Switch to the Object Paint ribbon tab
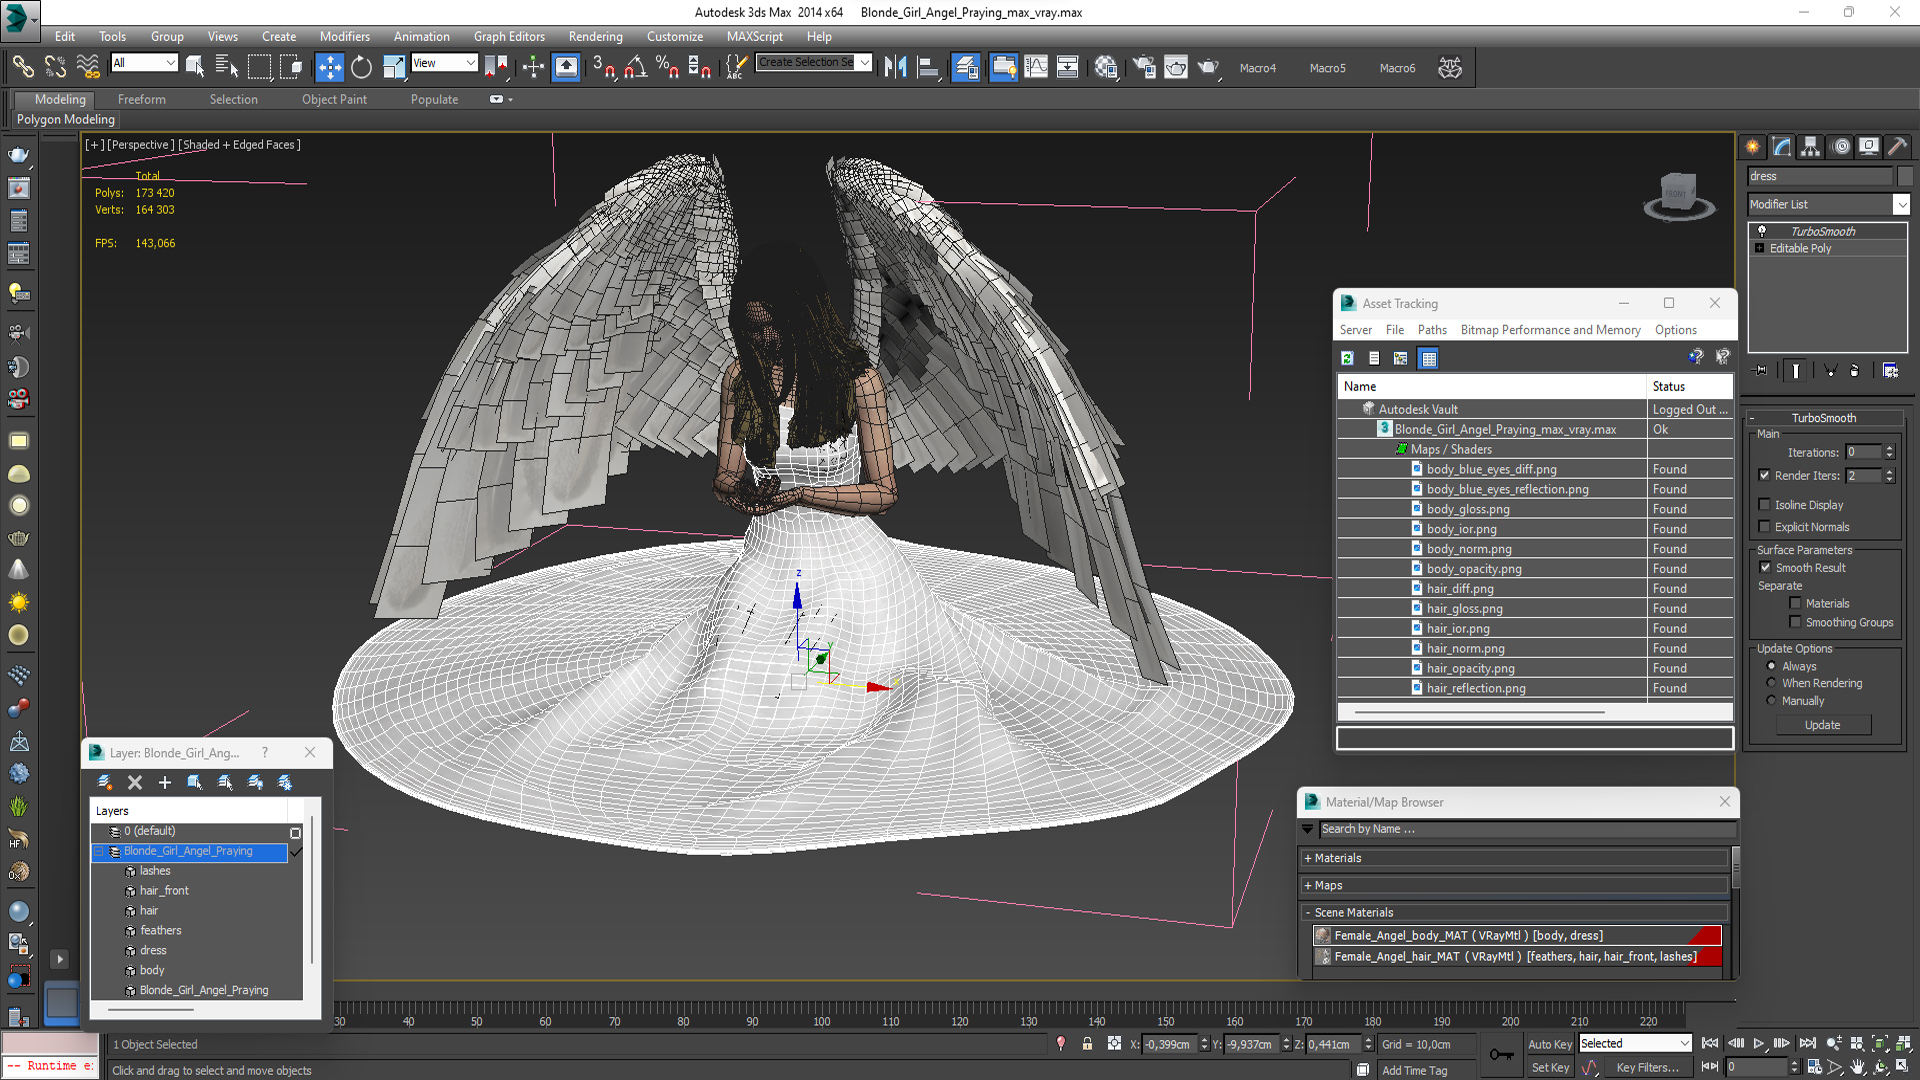The height and width of the screenshot is (1080, 1920). click(x=334, y=99)
